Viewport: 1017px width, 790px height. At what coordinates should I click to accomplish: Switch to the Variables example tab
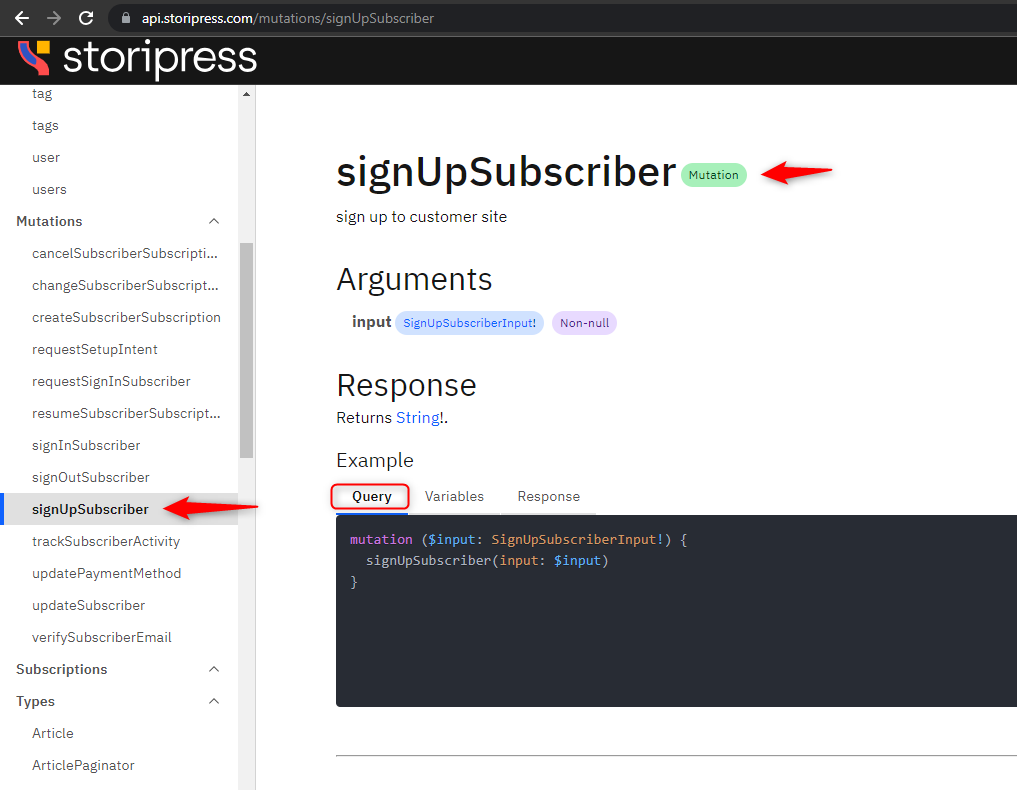tap(454, 496)
